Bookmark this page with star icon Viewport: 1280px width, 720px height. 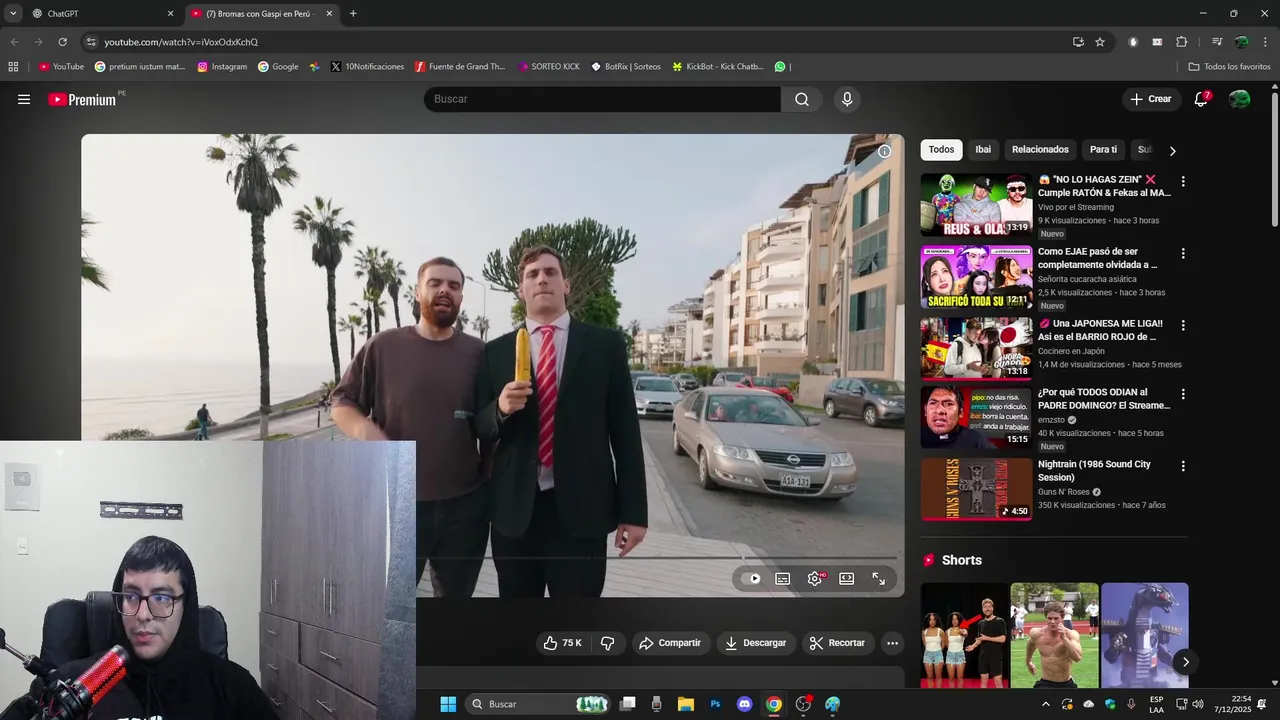click(x=1100, y=42)
